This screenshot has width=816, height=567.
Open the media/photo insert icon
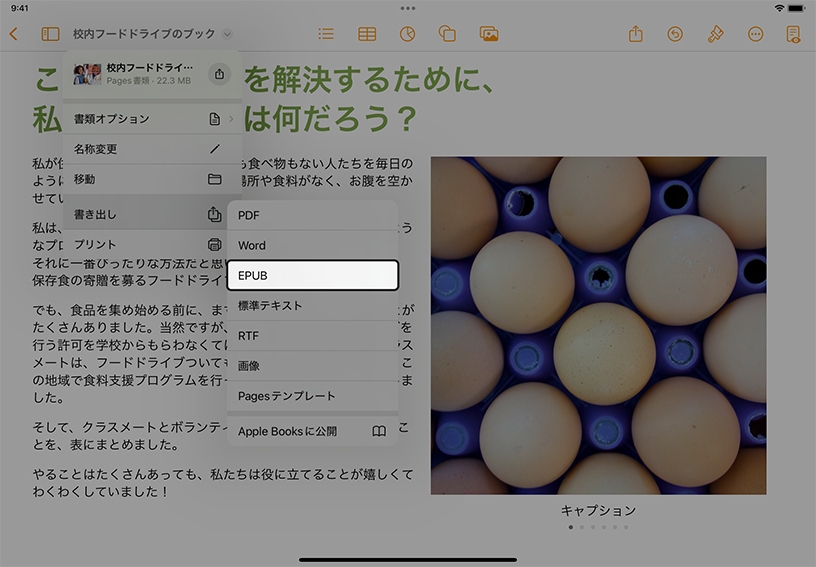(x=489, y=34)
